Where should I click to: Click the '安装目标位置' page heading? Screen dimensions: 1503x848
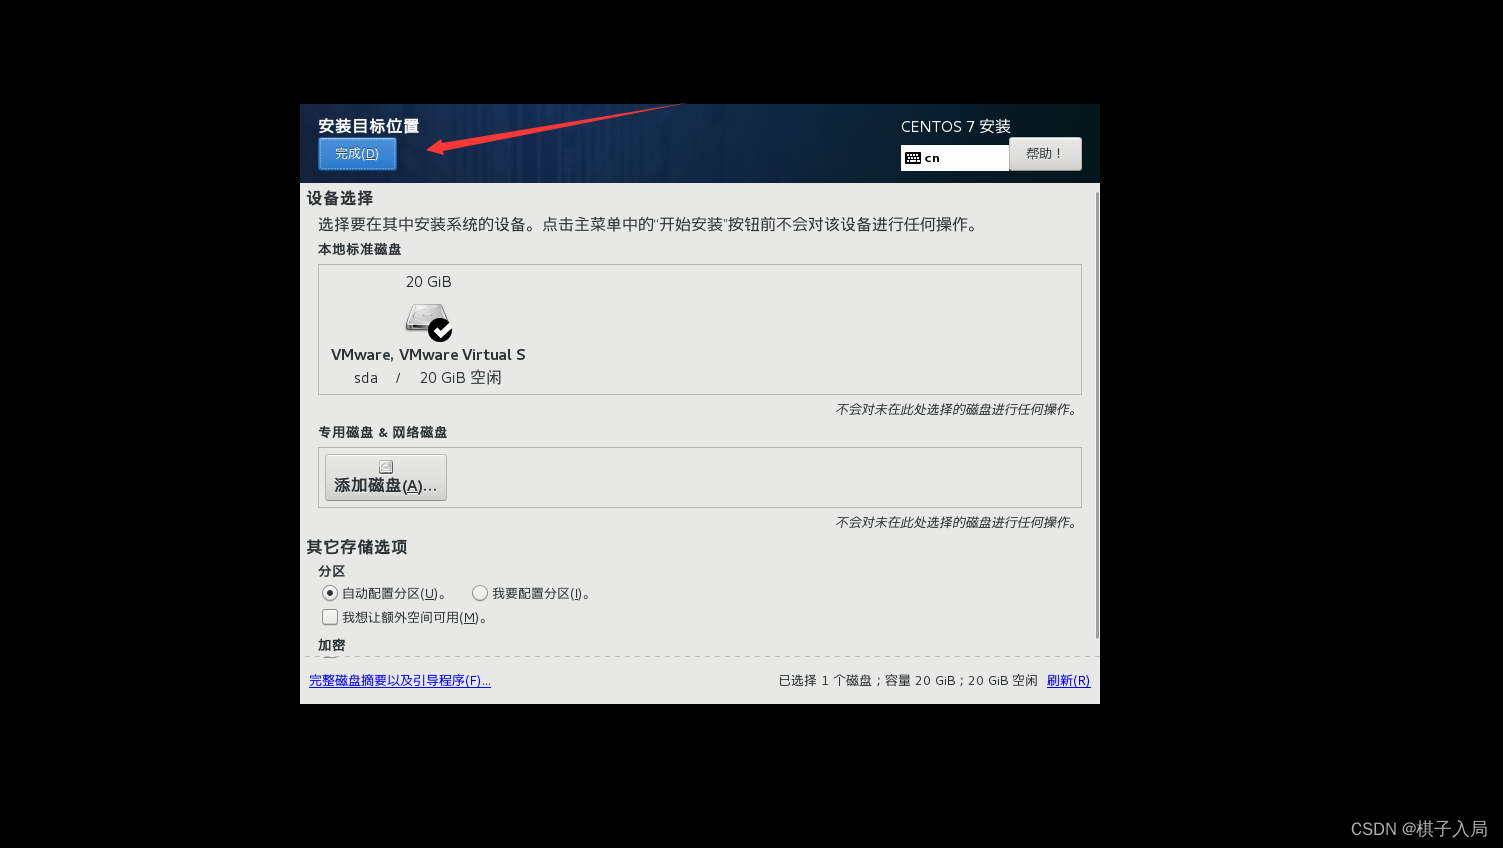tap(369, 126)
